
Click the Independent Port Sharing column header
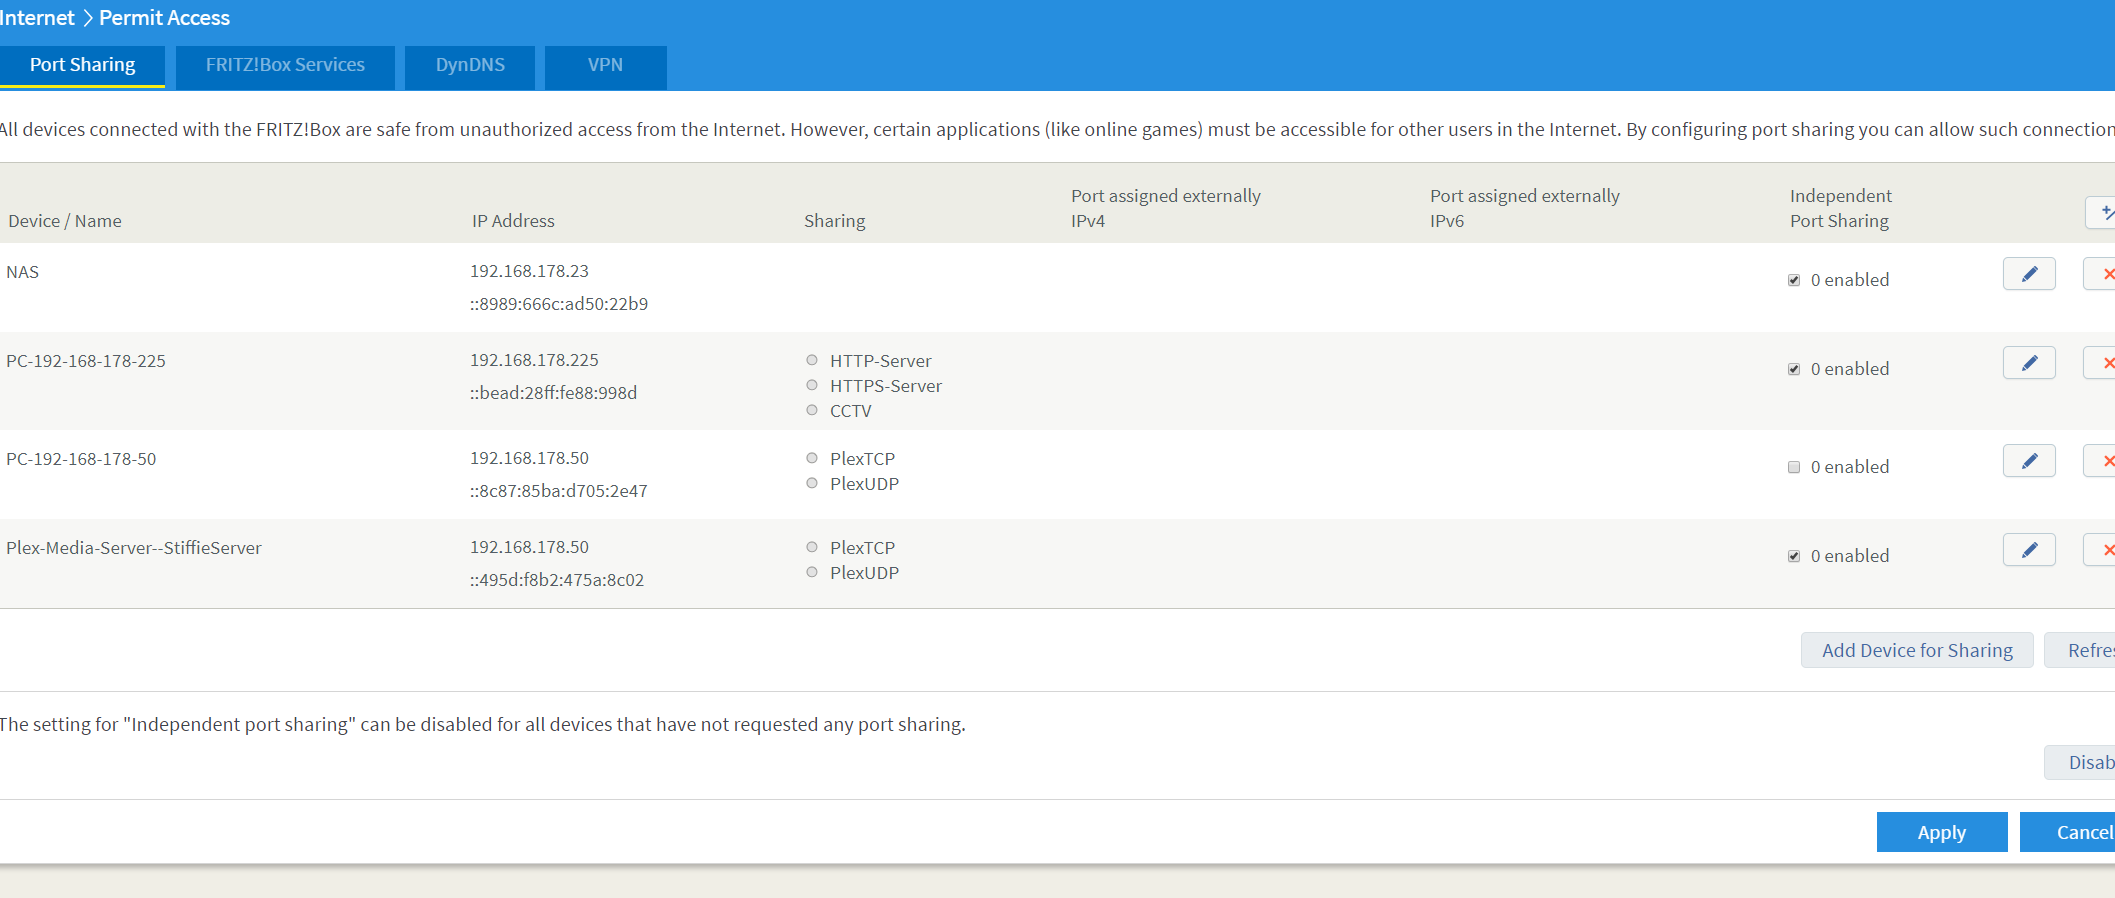tap(1841, 208)
